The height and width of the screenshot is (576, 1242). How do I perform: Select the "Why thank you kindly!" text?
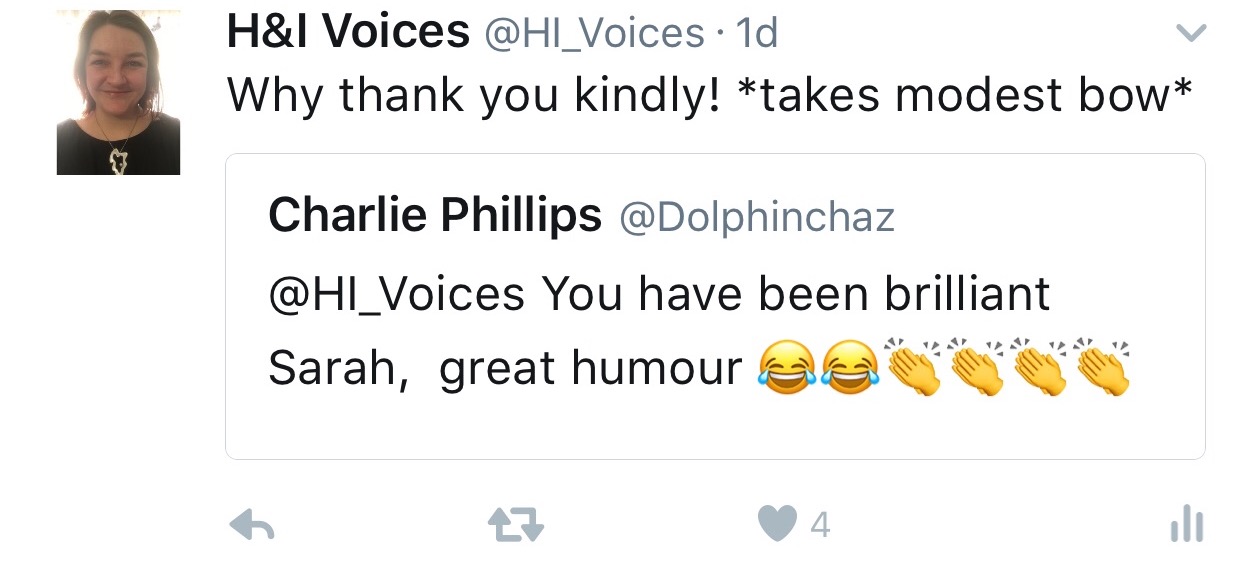pos(474,96)
